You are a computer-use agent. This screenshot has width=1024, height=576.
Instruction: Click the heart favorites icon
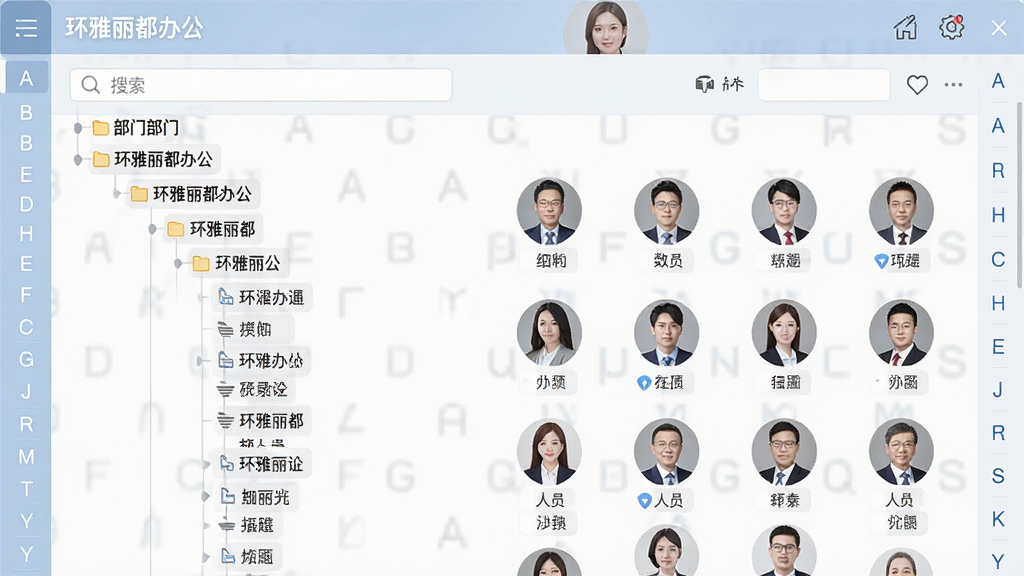click(x=917, y=85)
